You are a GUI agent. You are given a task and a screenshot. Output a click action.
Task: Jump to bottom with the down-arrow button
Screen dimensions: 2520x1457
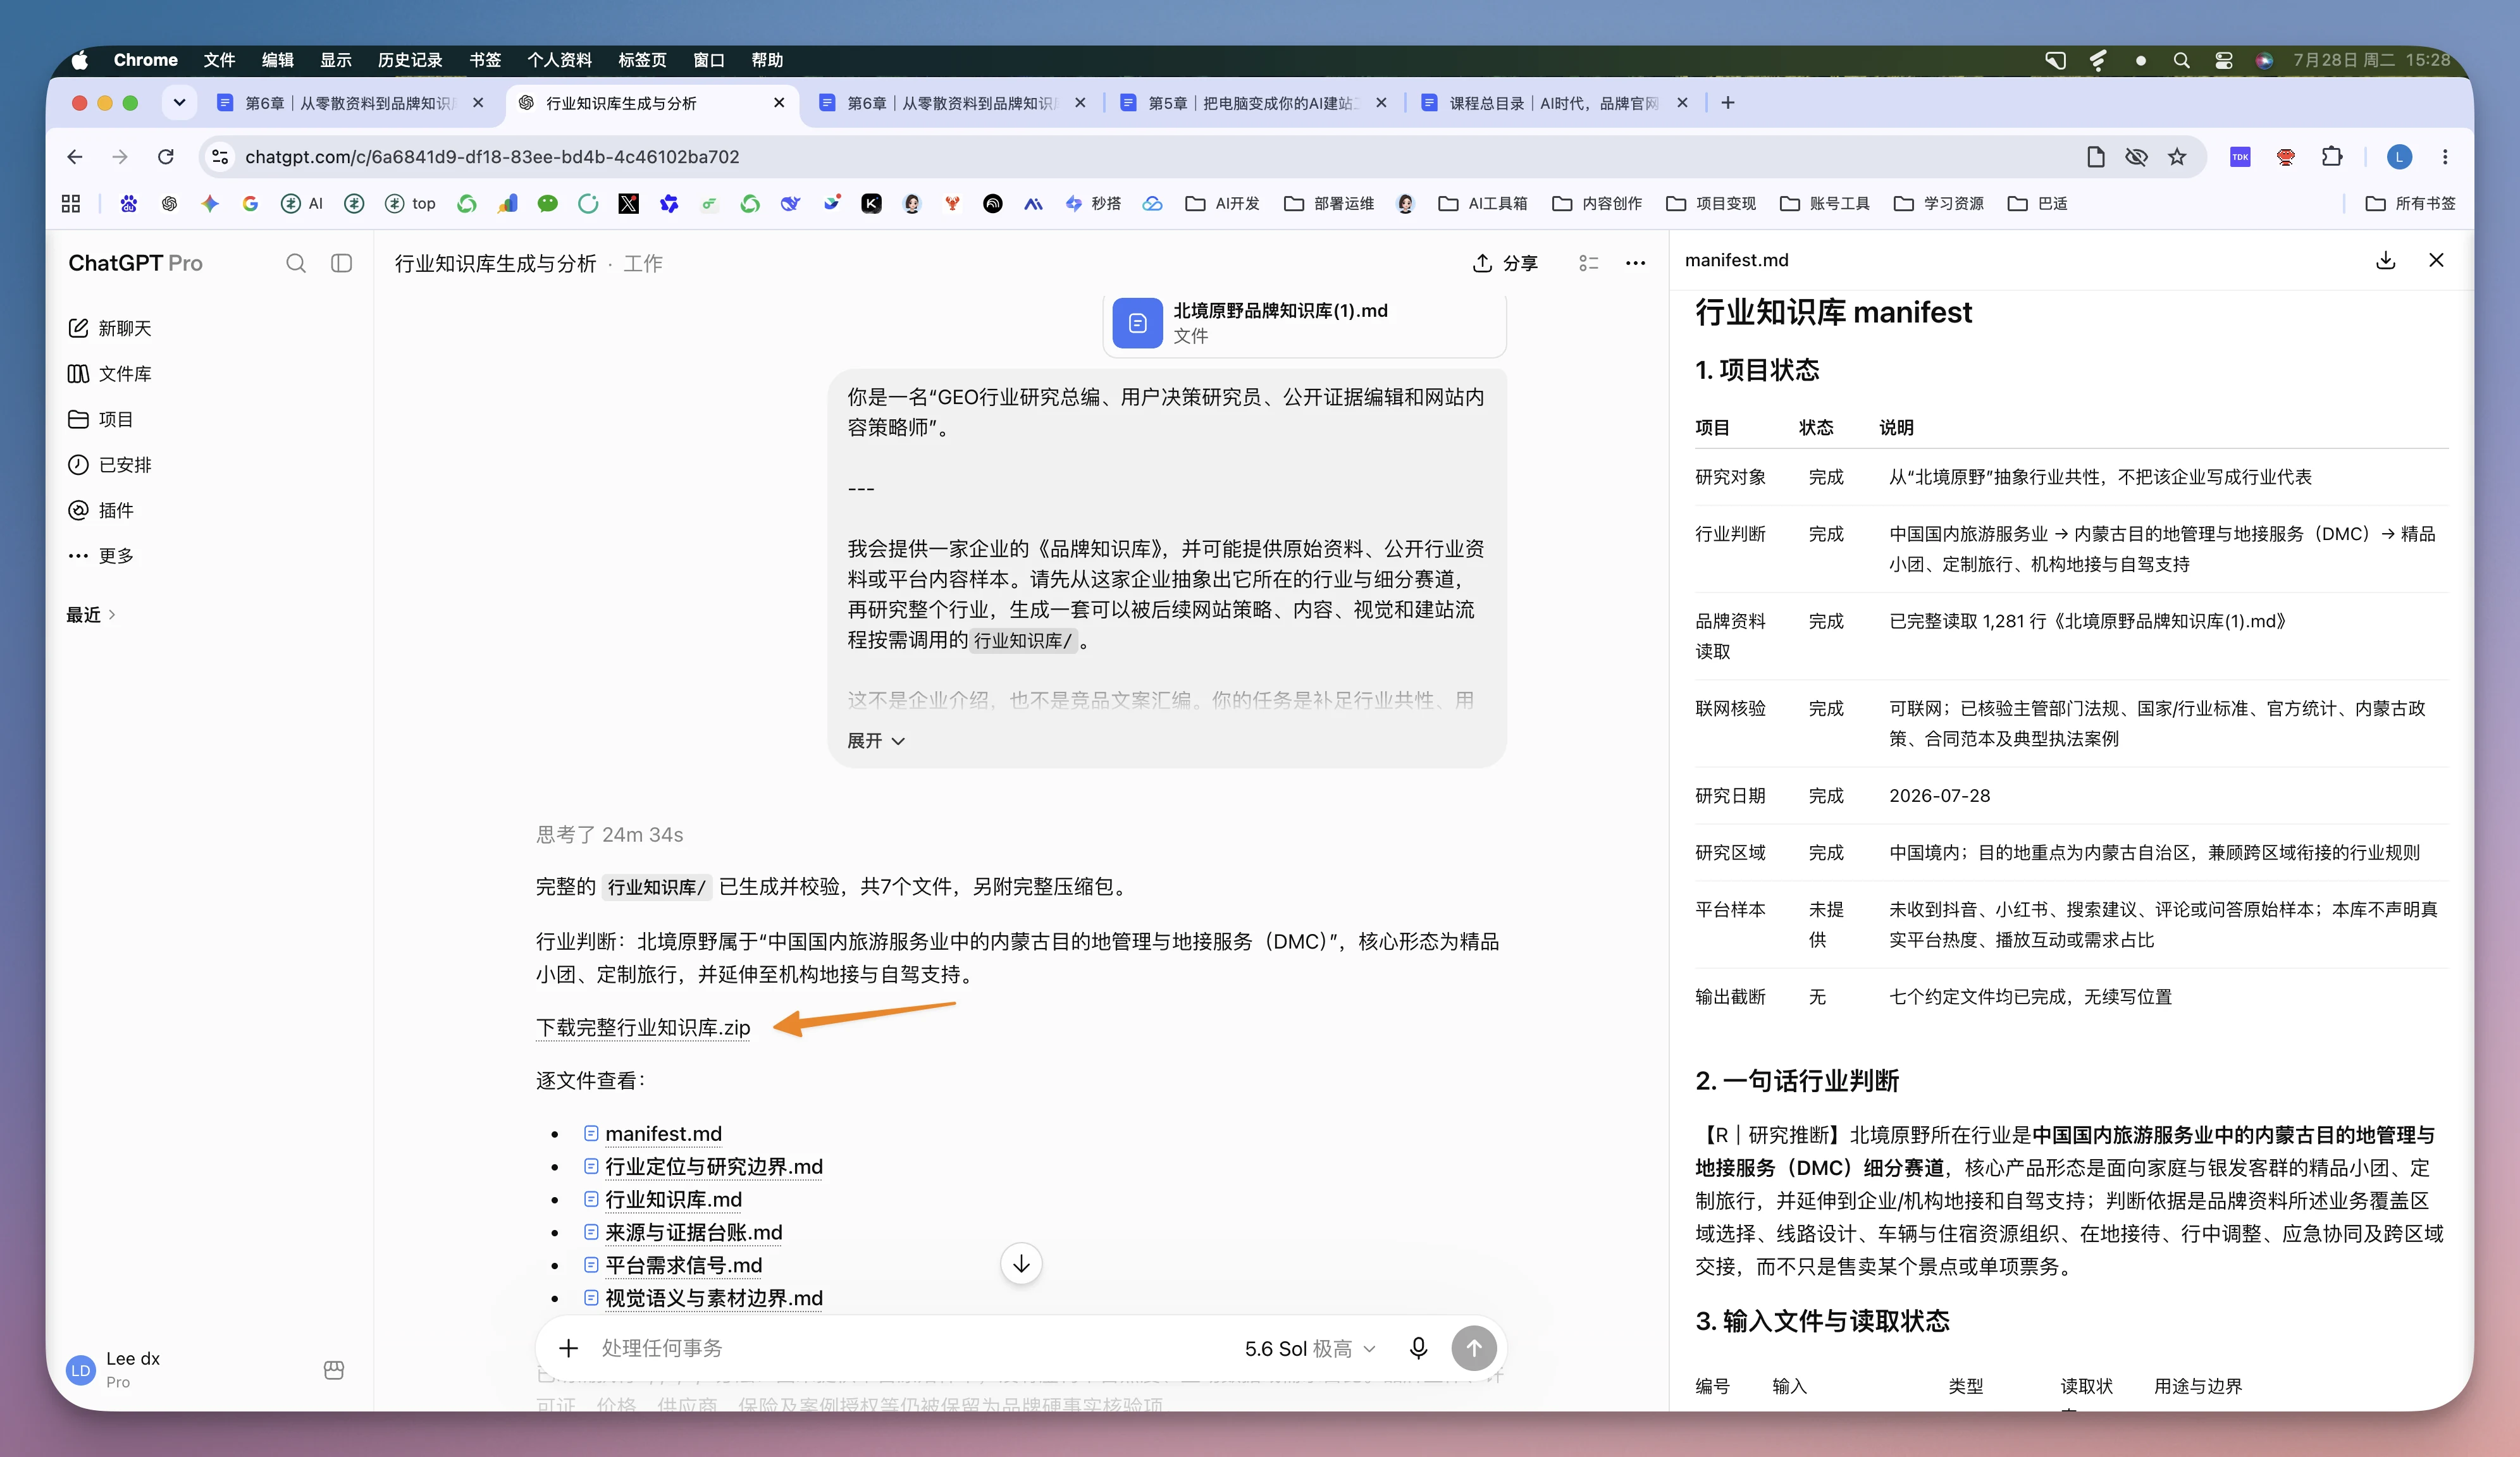coord(1021,1264)
